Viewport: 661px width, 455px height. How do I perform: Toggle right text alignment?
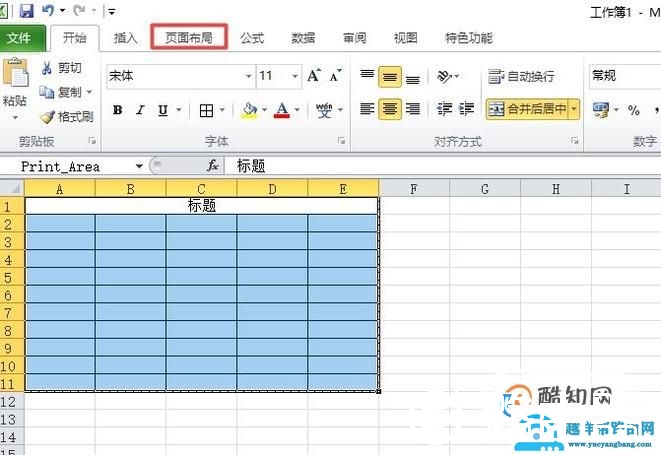(413, 109)
